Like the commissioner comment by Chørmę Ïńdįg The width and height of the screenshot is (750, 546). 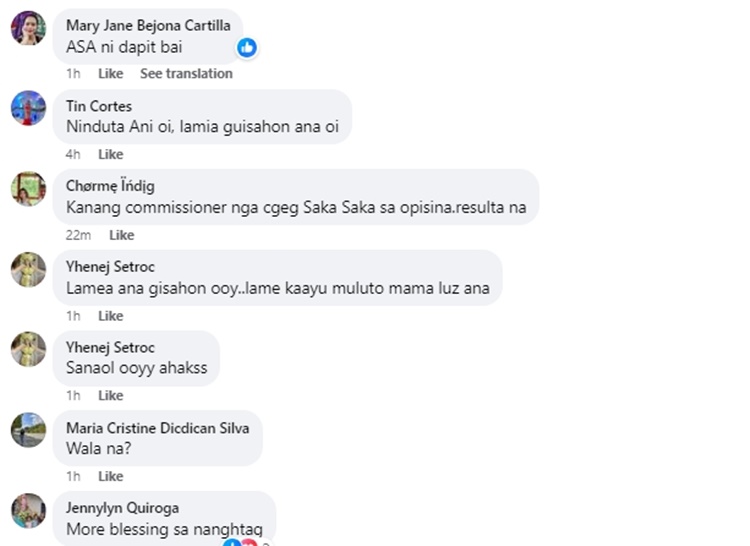point(121,235)
